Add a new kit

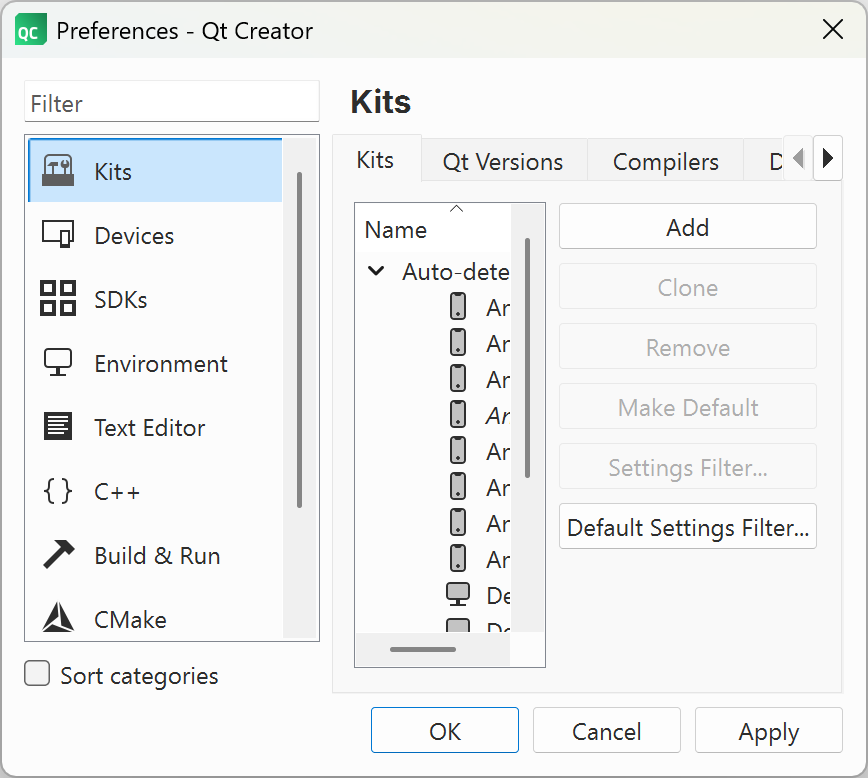[688, 226]
